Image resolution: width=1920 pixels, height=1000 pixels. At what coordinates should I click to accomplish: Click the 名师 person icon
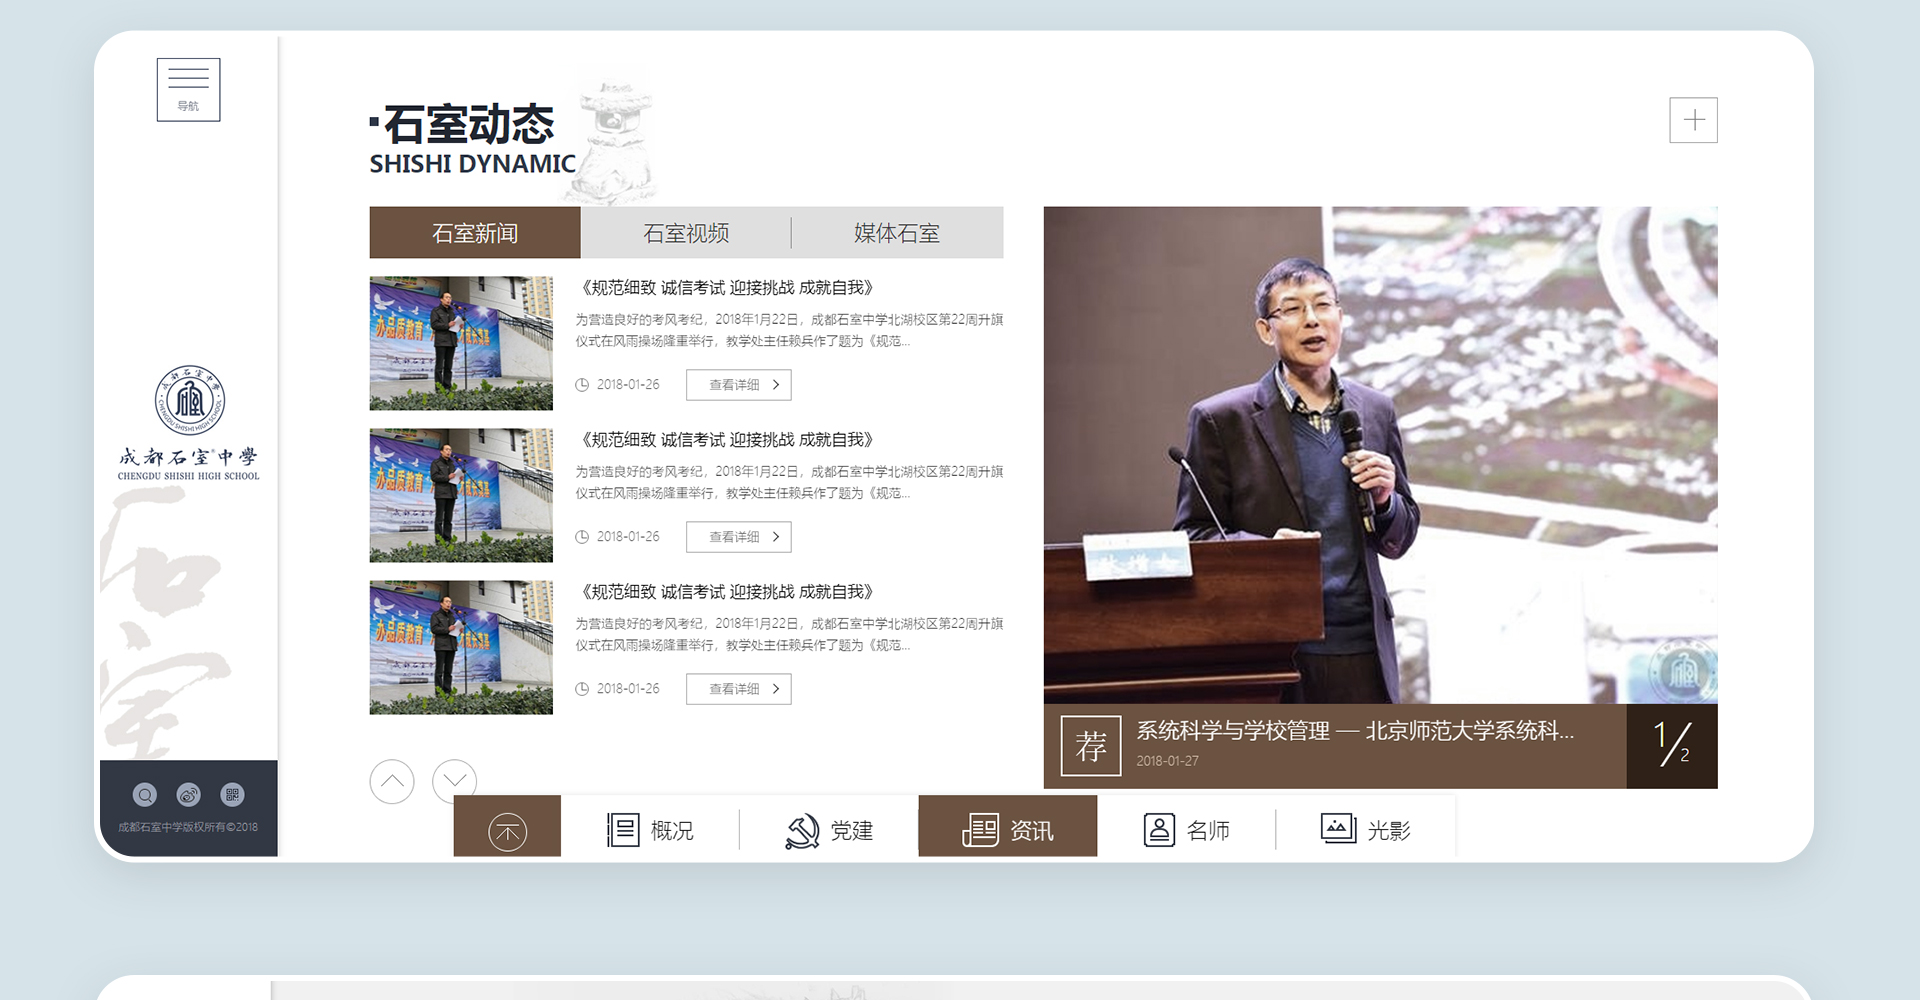click(1159, 830)
